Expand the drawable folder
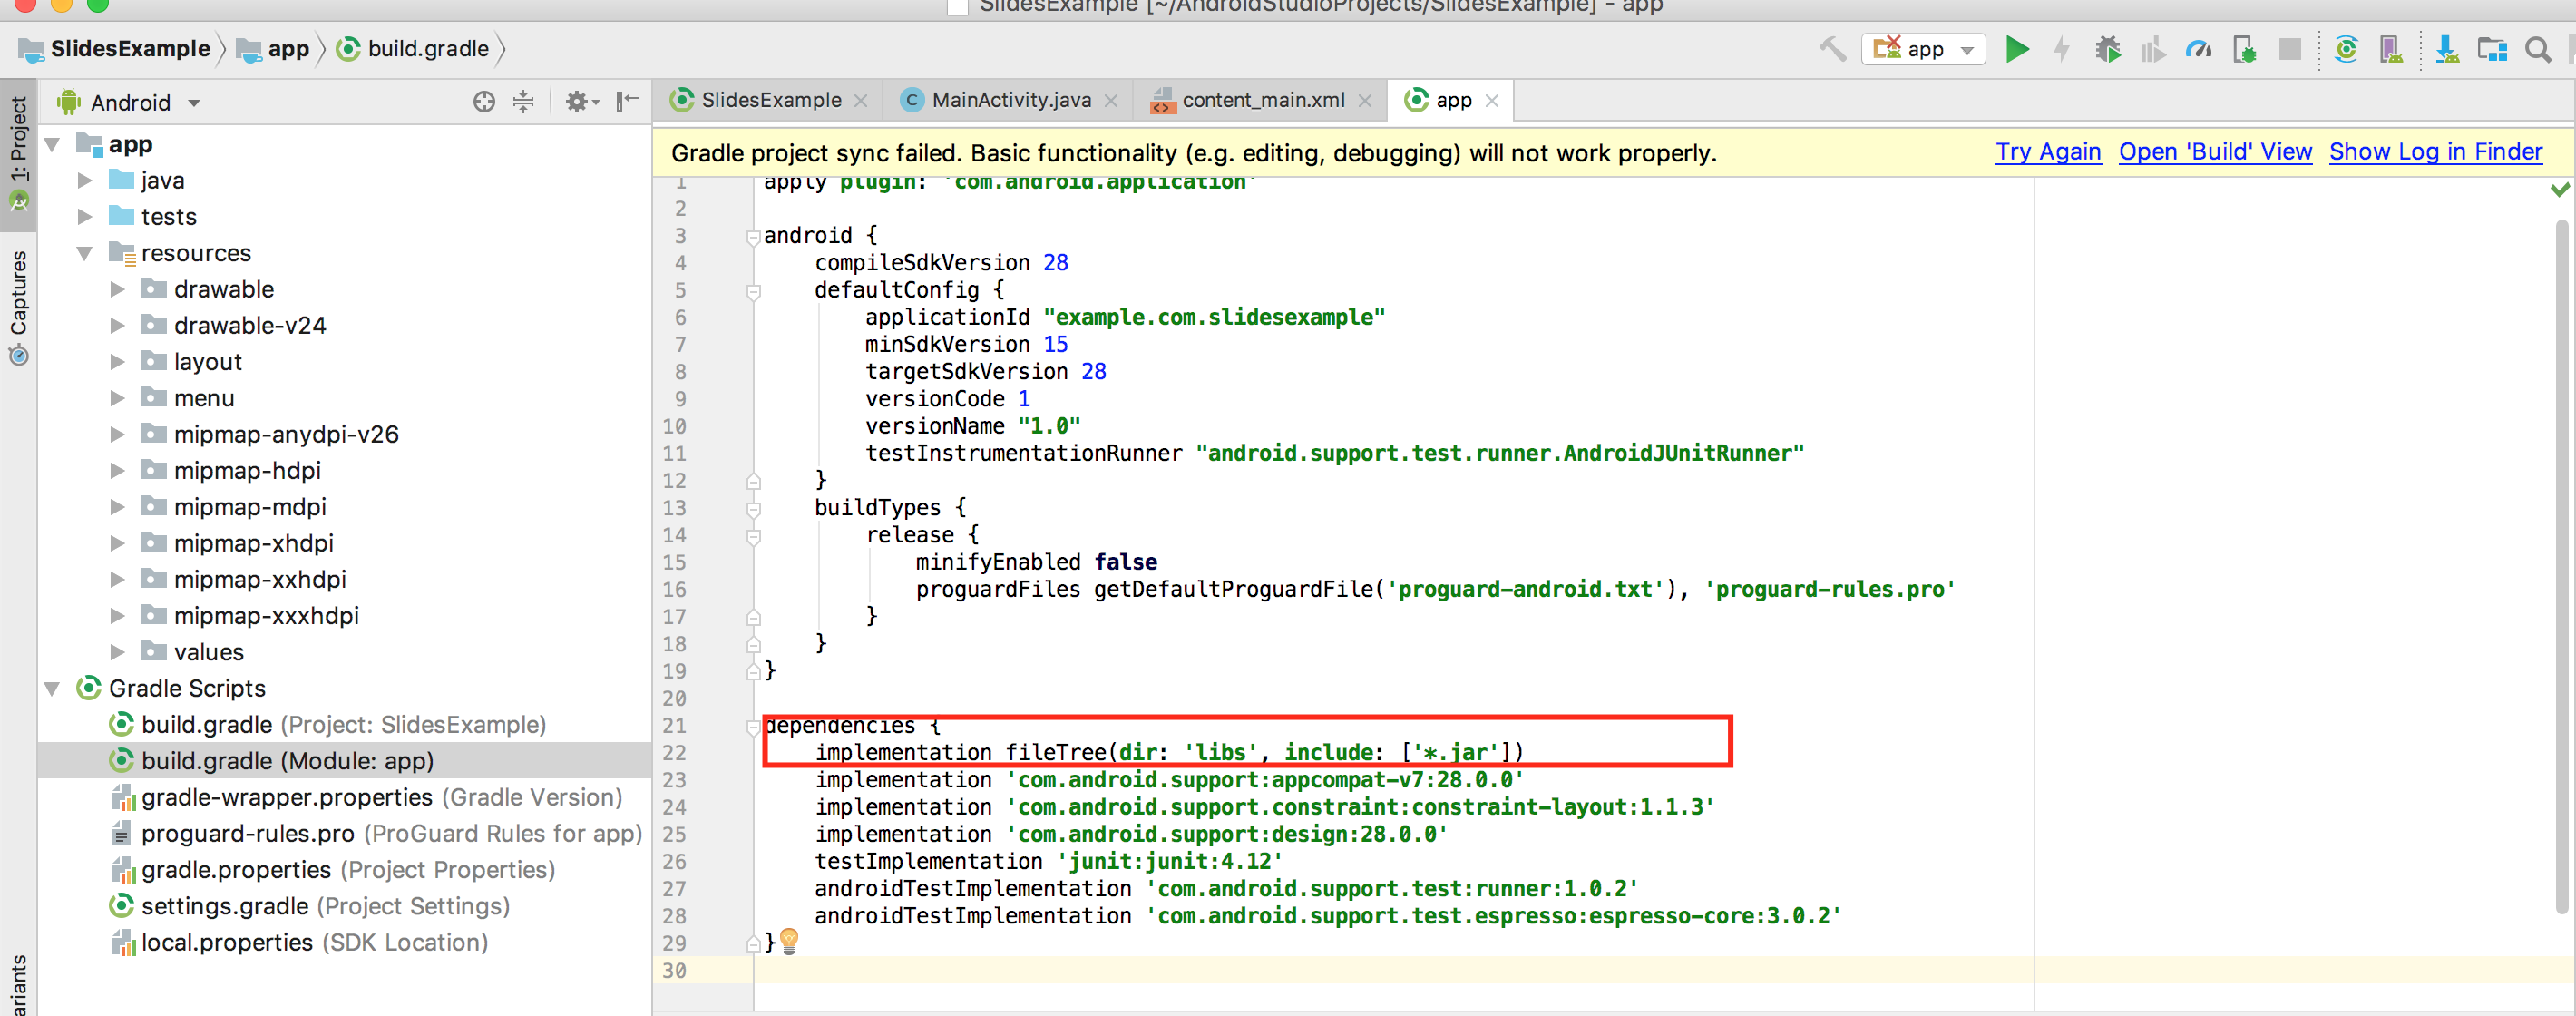 click(117, 289)
